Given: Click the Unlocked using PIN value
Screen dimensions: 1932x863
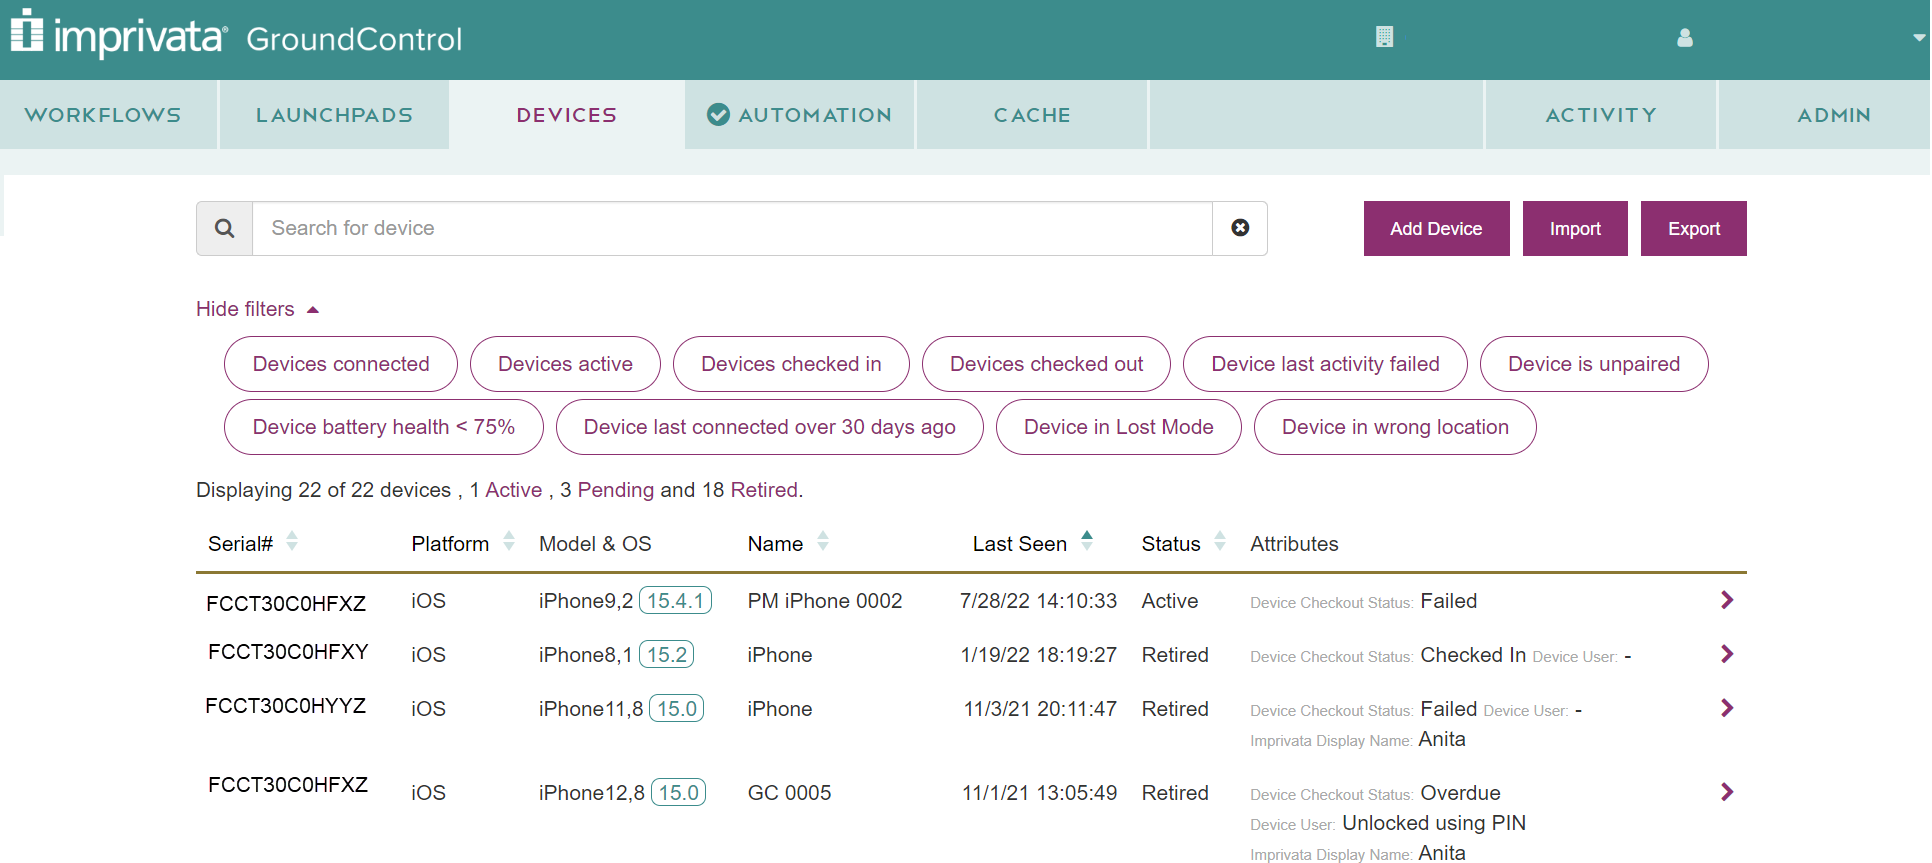Looking at the screenshot, I should pyautogui.click(x=1434, y=823).
